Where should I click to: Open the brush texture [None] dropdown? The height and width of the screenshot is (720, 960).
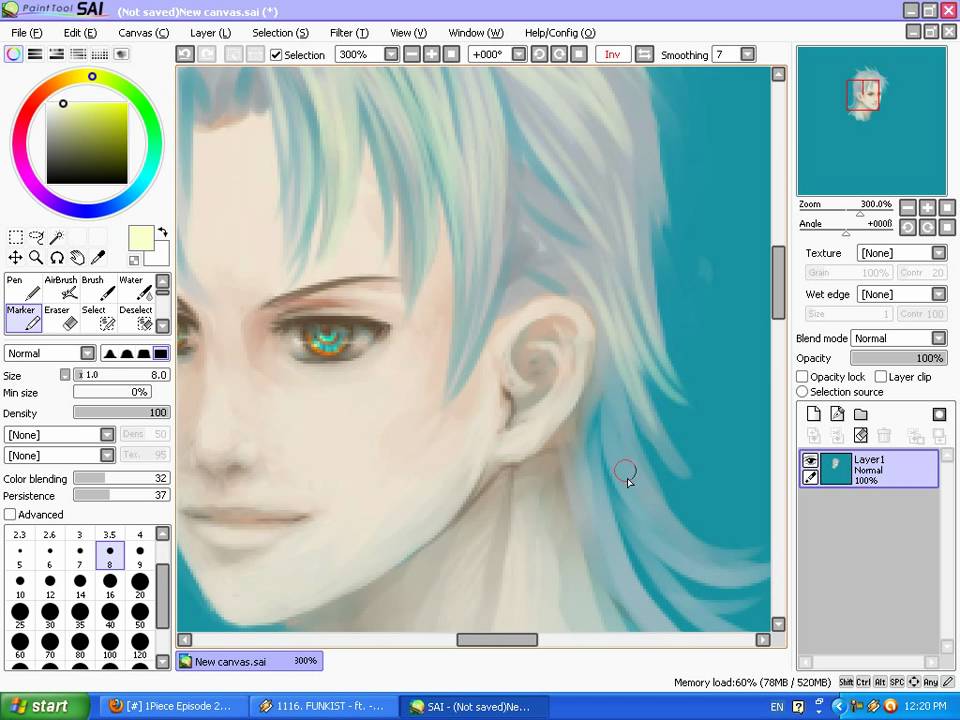(x=107, y=456)
